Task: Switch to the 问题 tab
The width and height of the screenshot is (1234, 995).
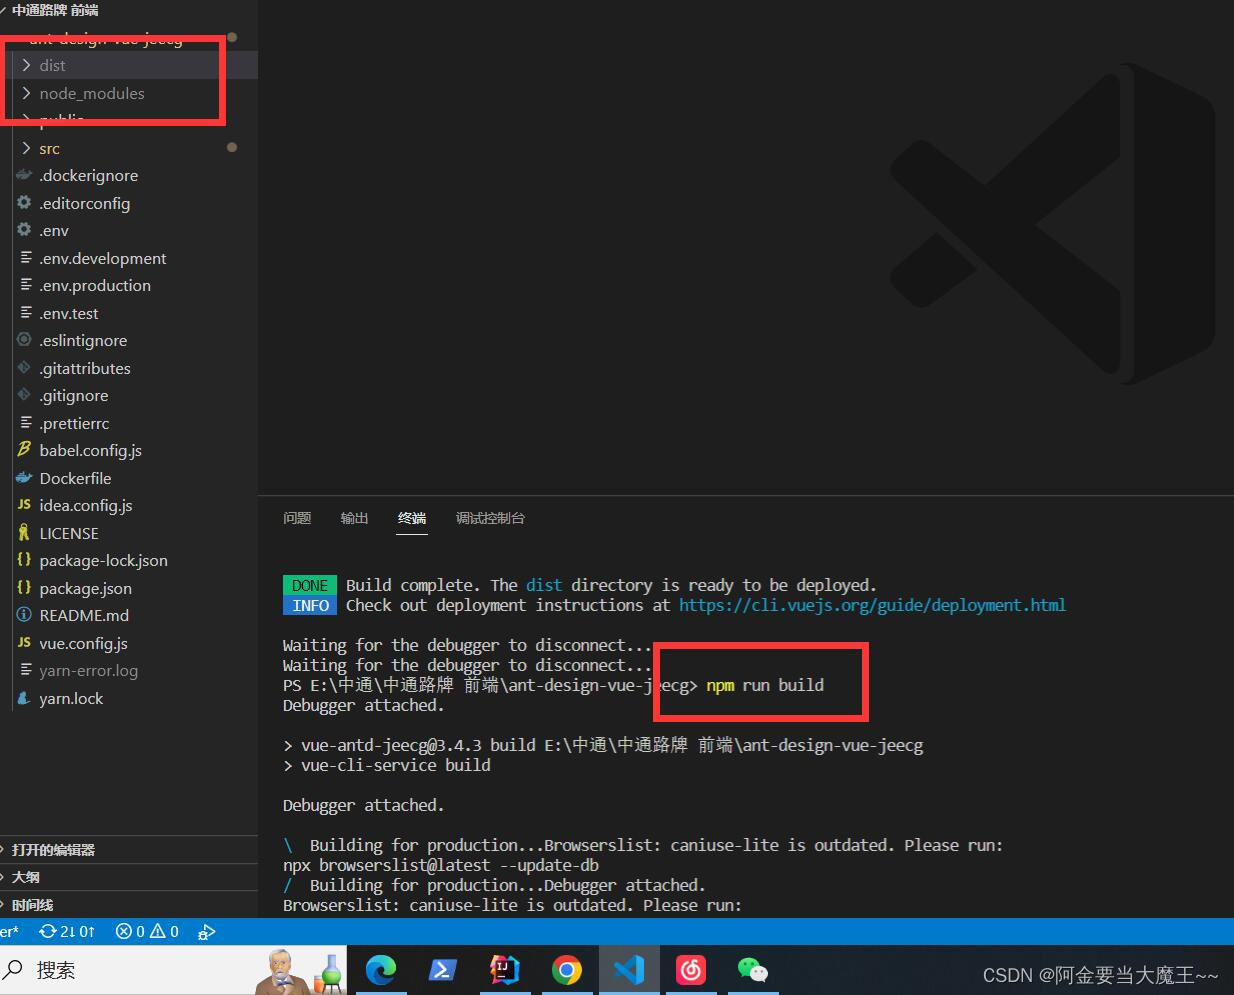Action: coord(297,518)
